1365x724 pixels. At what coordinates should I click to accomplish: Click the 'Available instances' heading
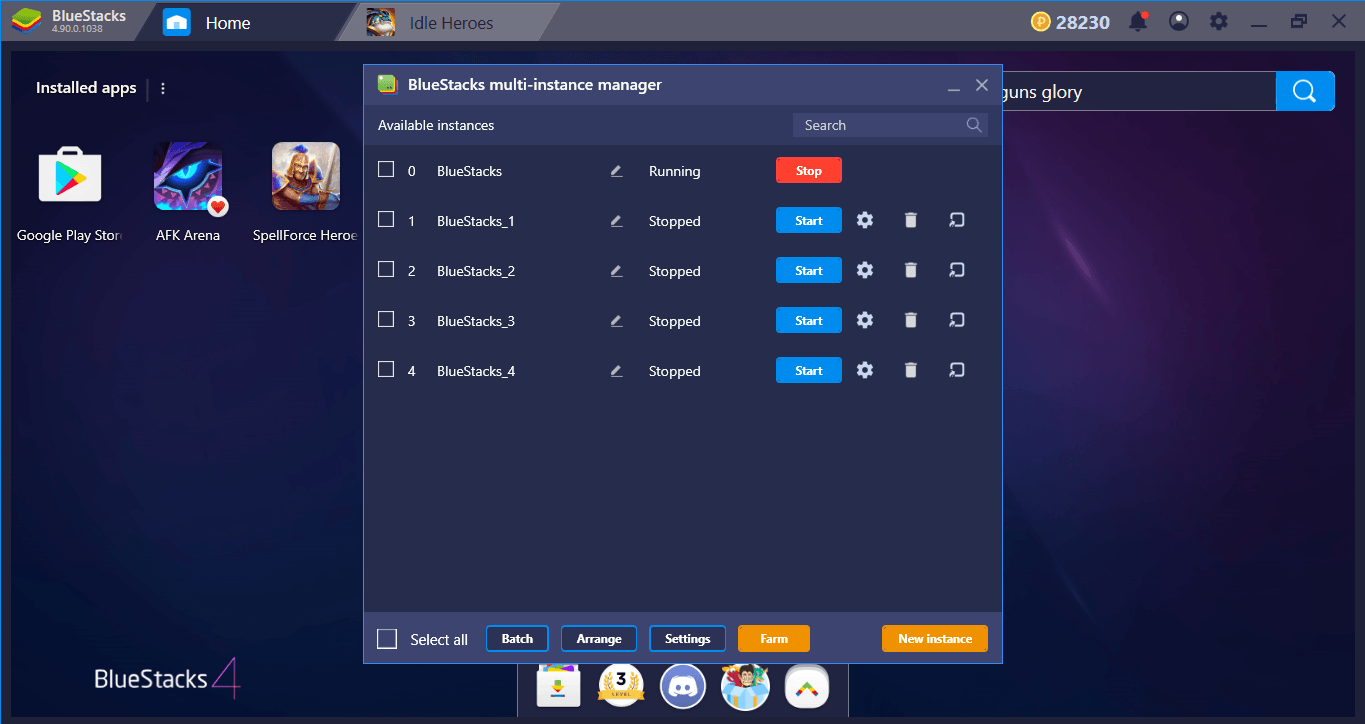[x=436, y=125]
